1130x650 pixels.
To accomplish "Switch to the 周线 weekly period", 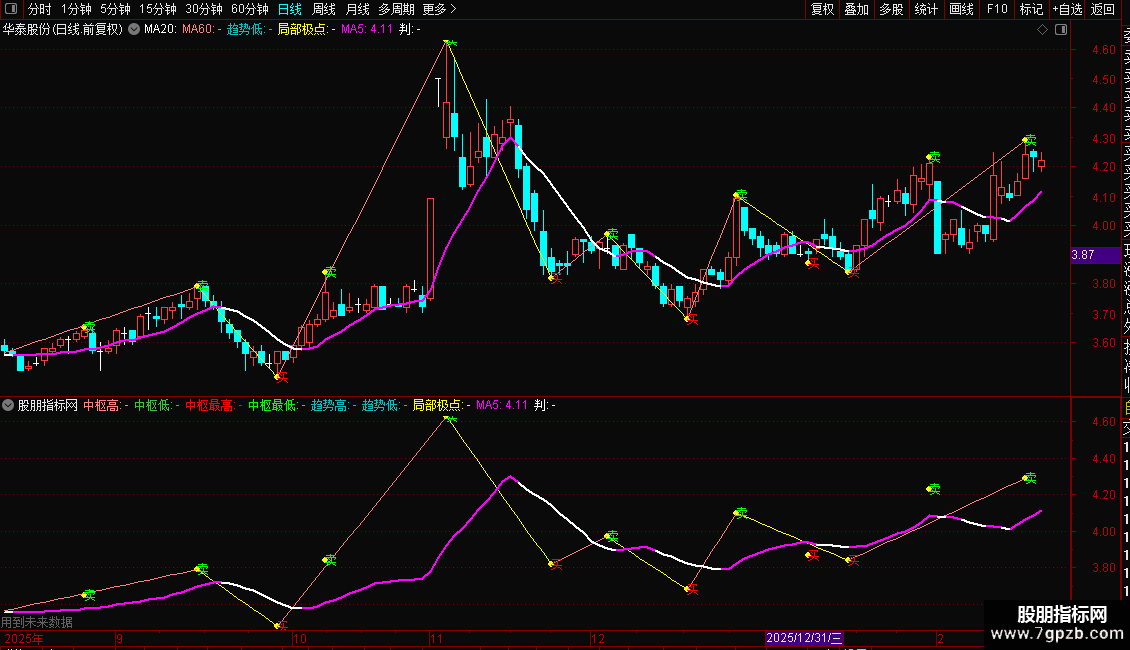I will click(x=324, y=9).
